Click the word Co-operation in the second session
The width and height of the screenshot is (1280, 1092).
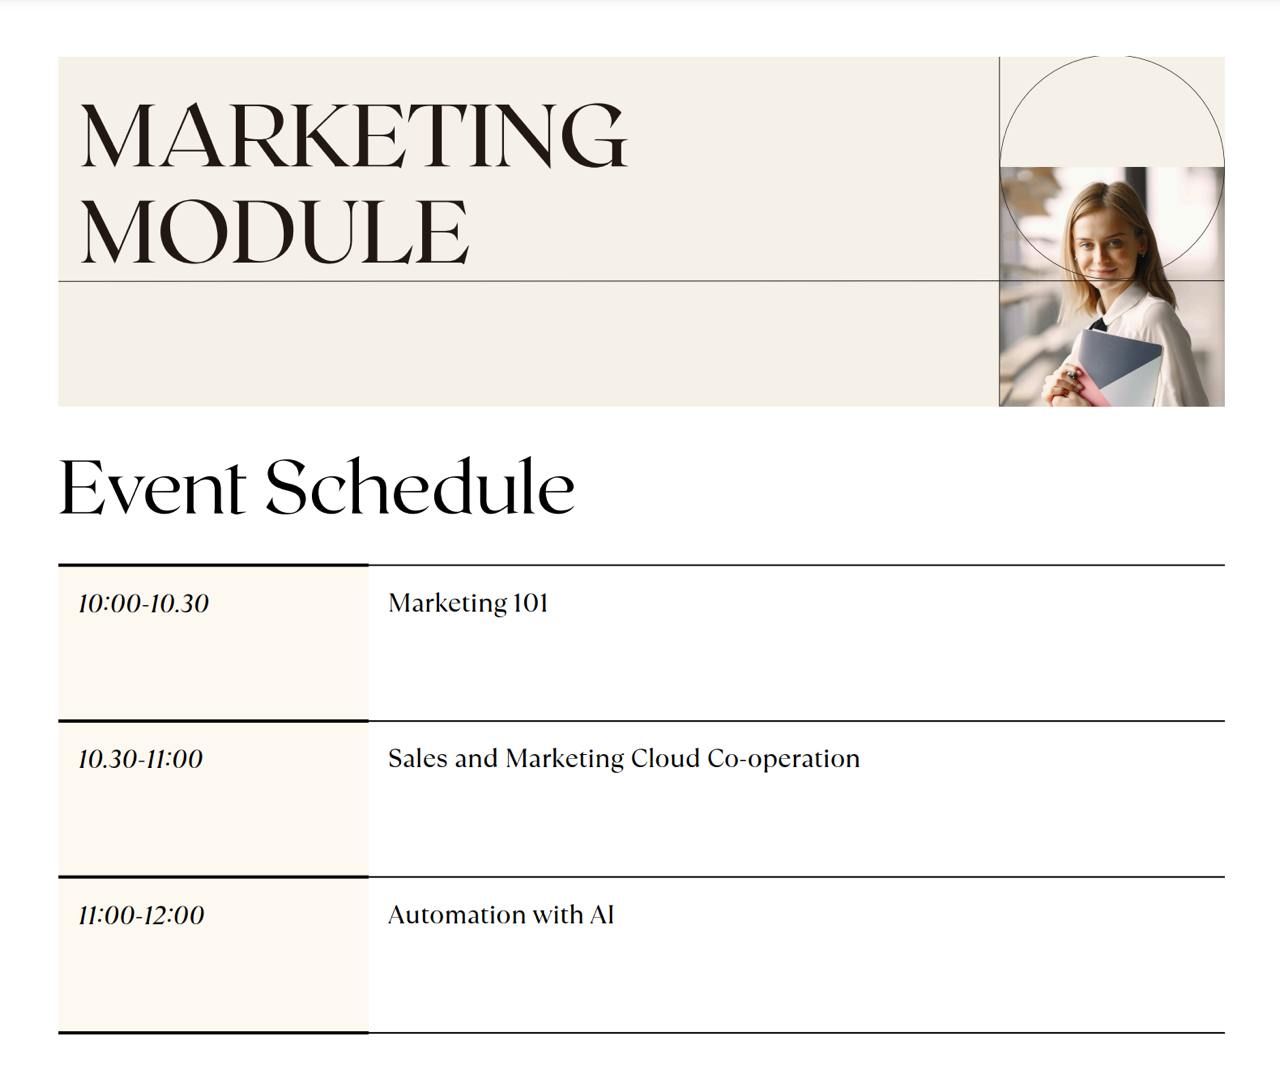coord(783,759)
